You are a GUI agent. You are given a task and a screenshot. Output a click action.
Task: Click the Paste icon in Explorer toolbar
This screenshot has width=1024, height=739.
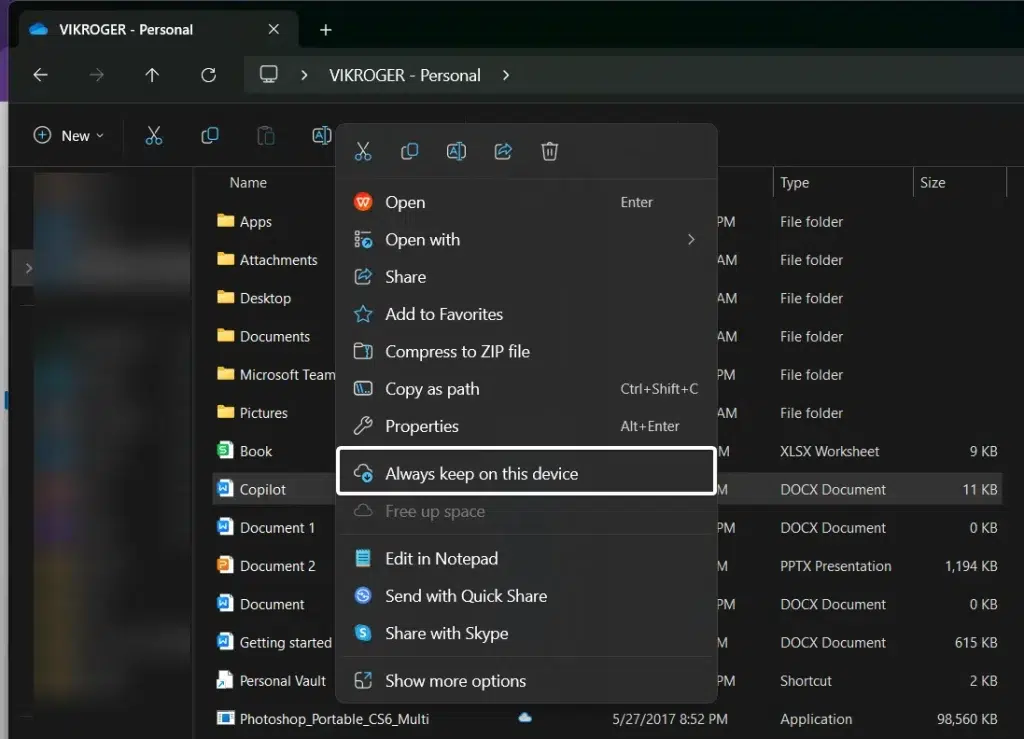click(x=266, y=136)
